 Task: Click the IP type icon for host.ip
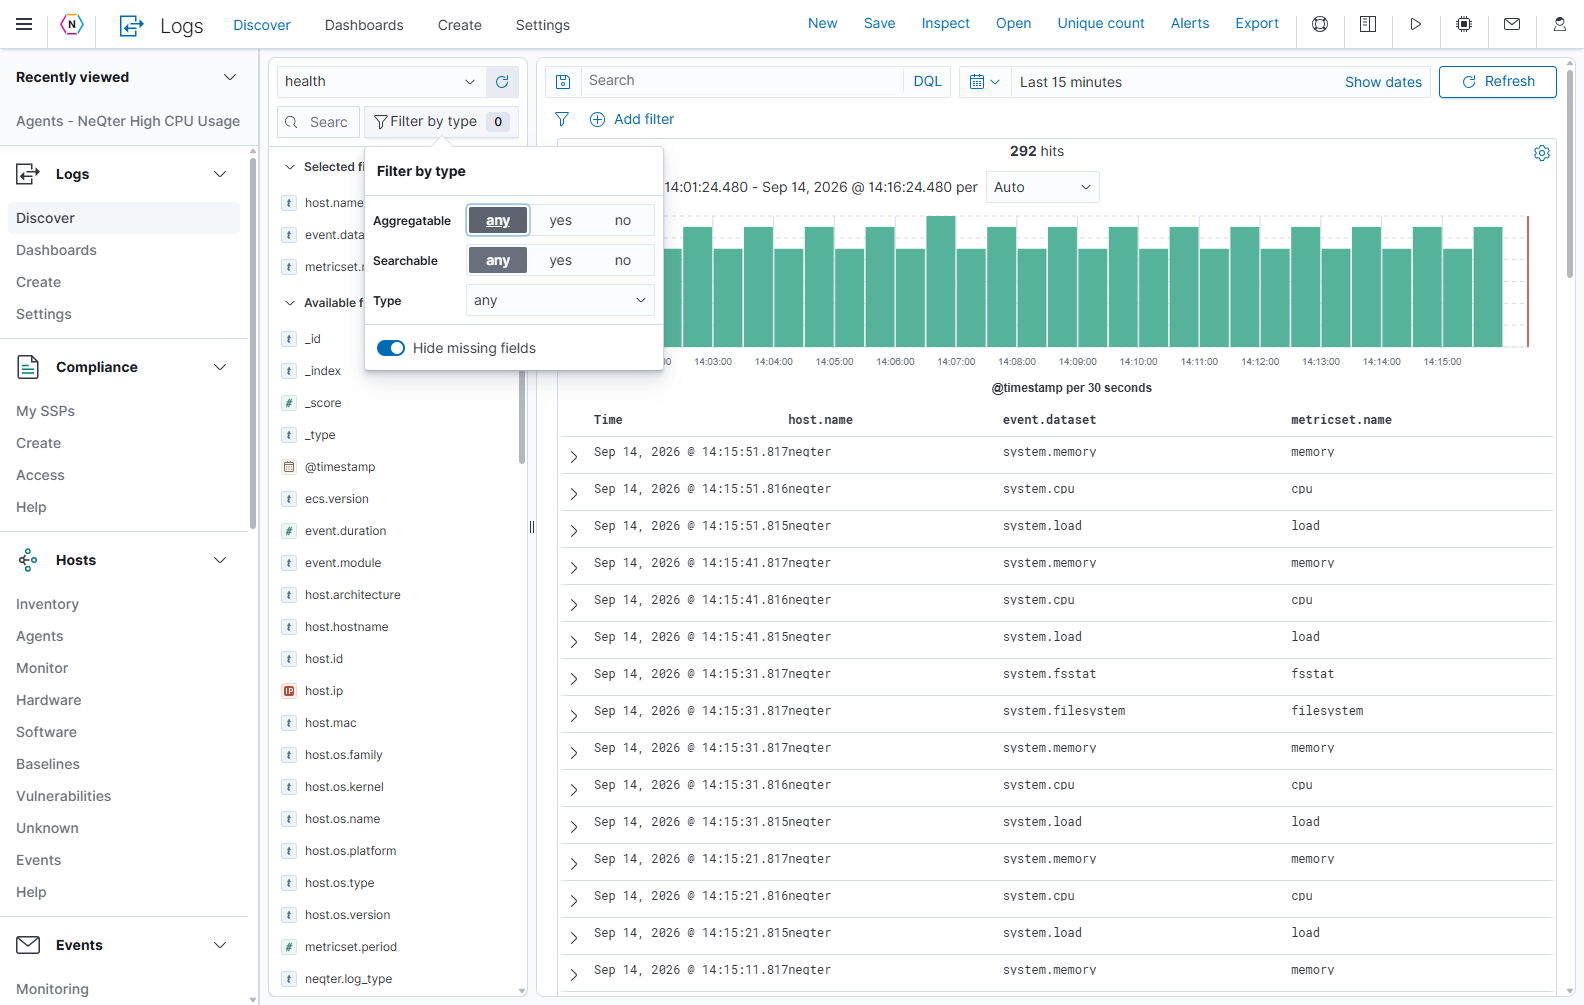289,691
